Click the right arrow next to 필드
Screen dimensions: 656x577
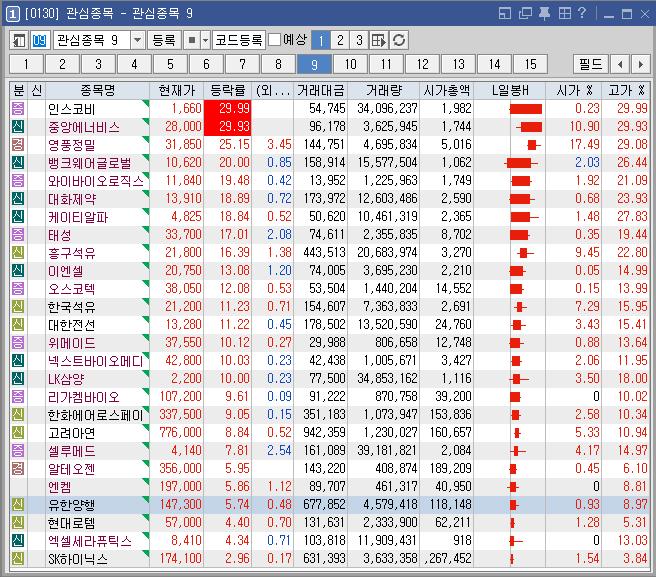tap(641, 64)
